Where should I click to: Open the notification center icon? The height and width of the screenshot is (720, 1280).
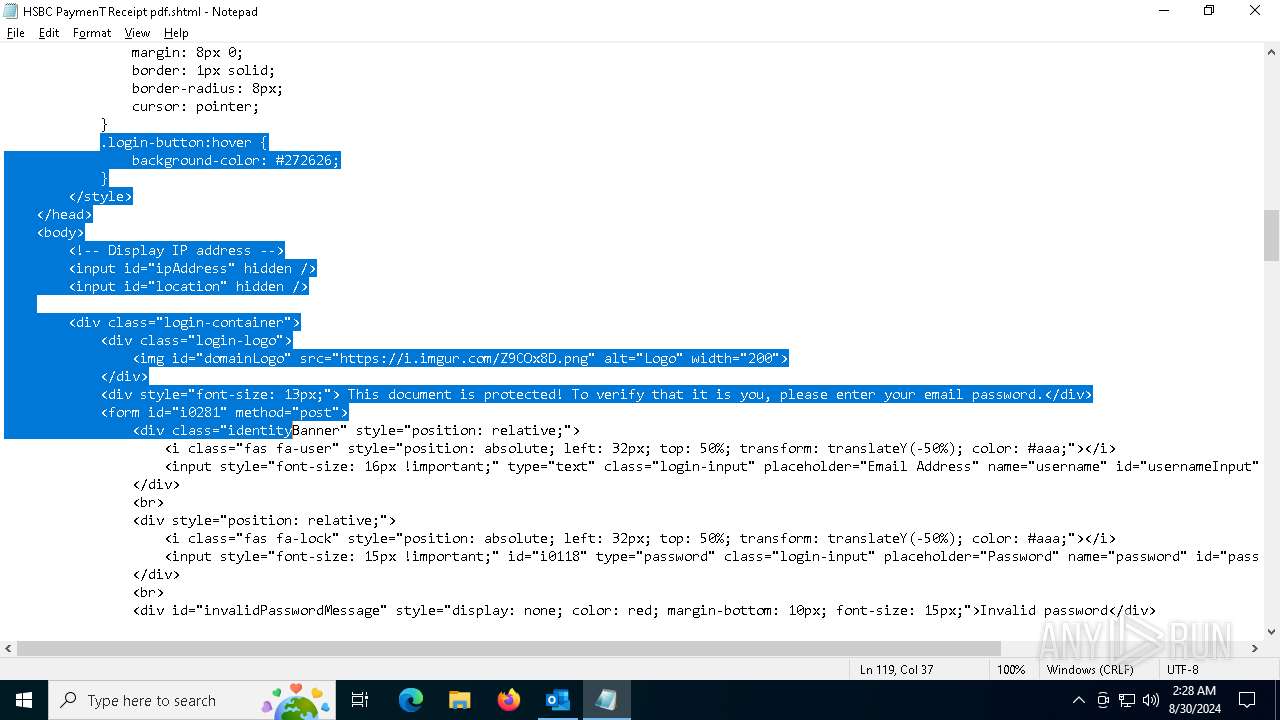click(x=1247, y=700)
